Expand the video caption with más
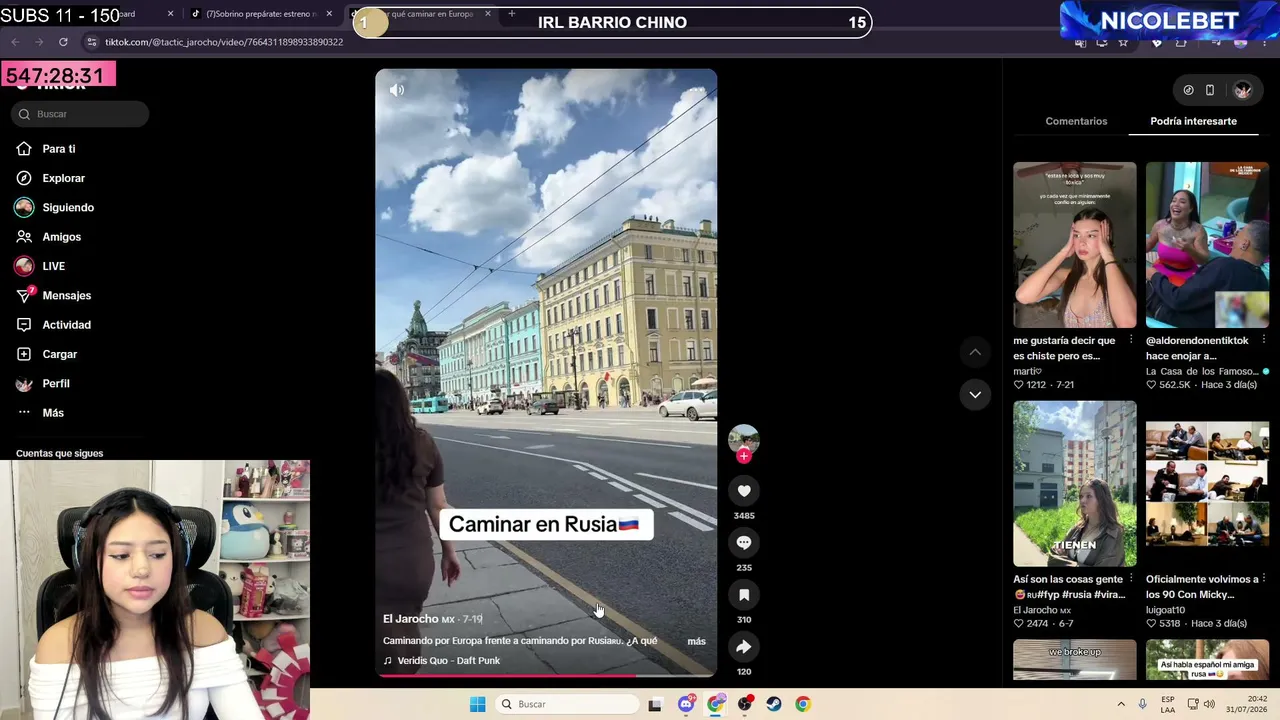Viewport: 1280px width, 720px height. 697,641
